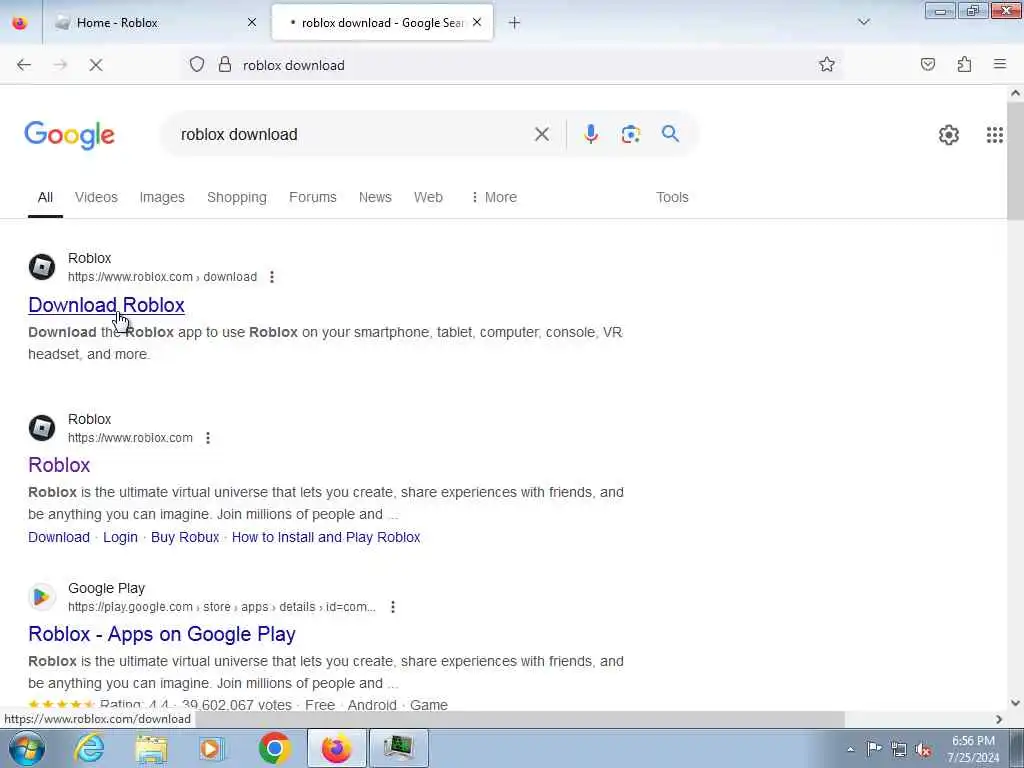This screenshot has width=1024, height=768.
Task: Open the Firefox hamburger application menu
Action: [1000, 64]
